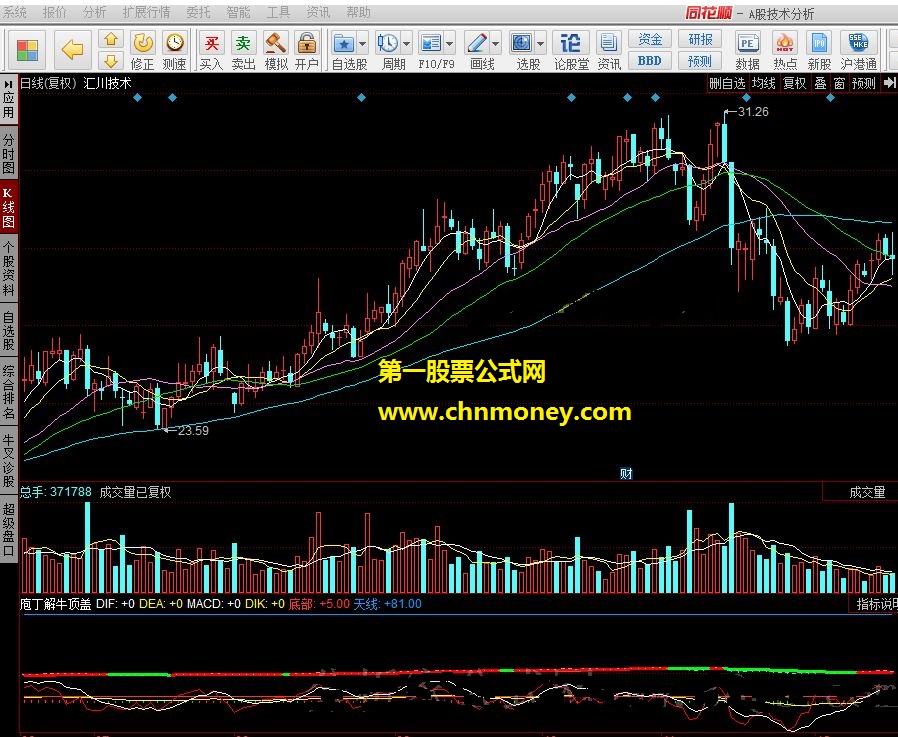Open the 自选股 side tab
This screenshot has width=898, height=737.
click(8, 331)
